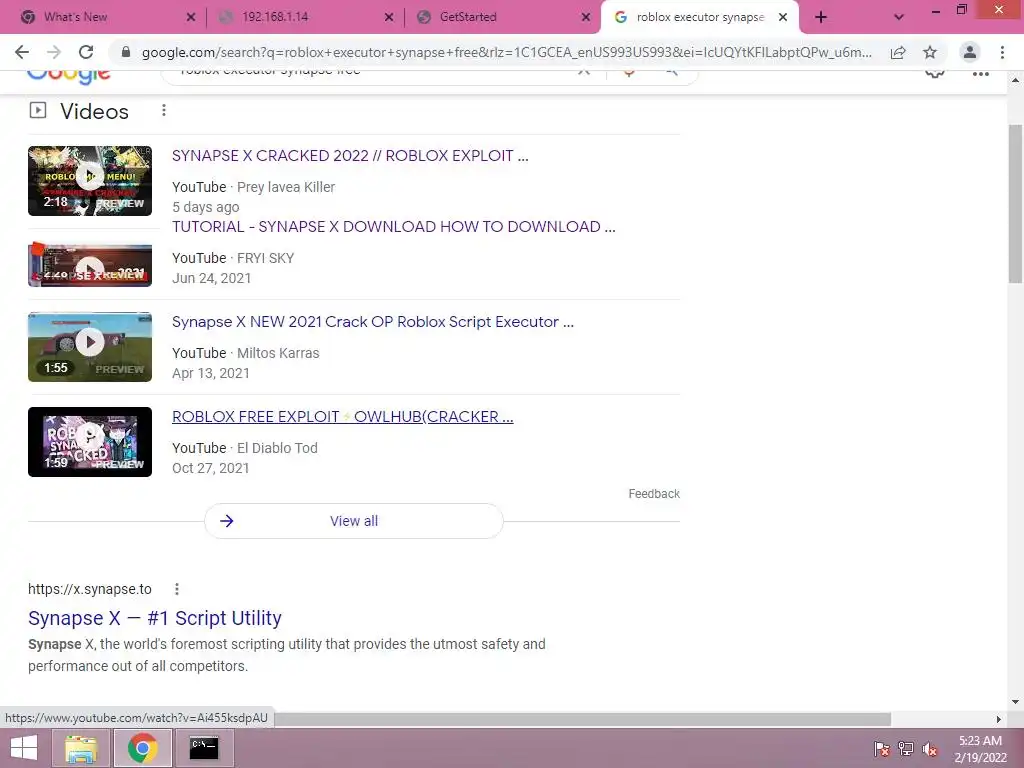The width and height of the screenshot is (1024, 768).
Task: Close the roblox executor synapse tab
Action: pyautogui.click(x=783, y=17)
